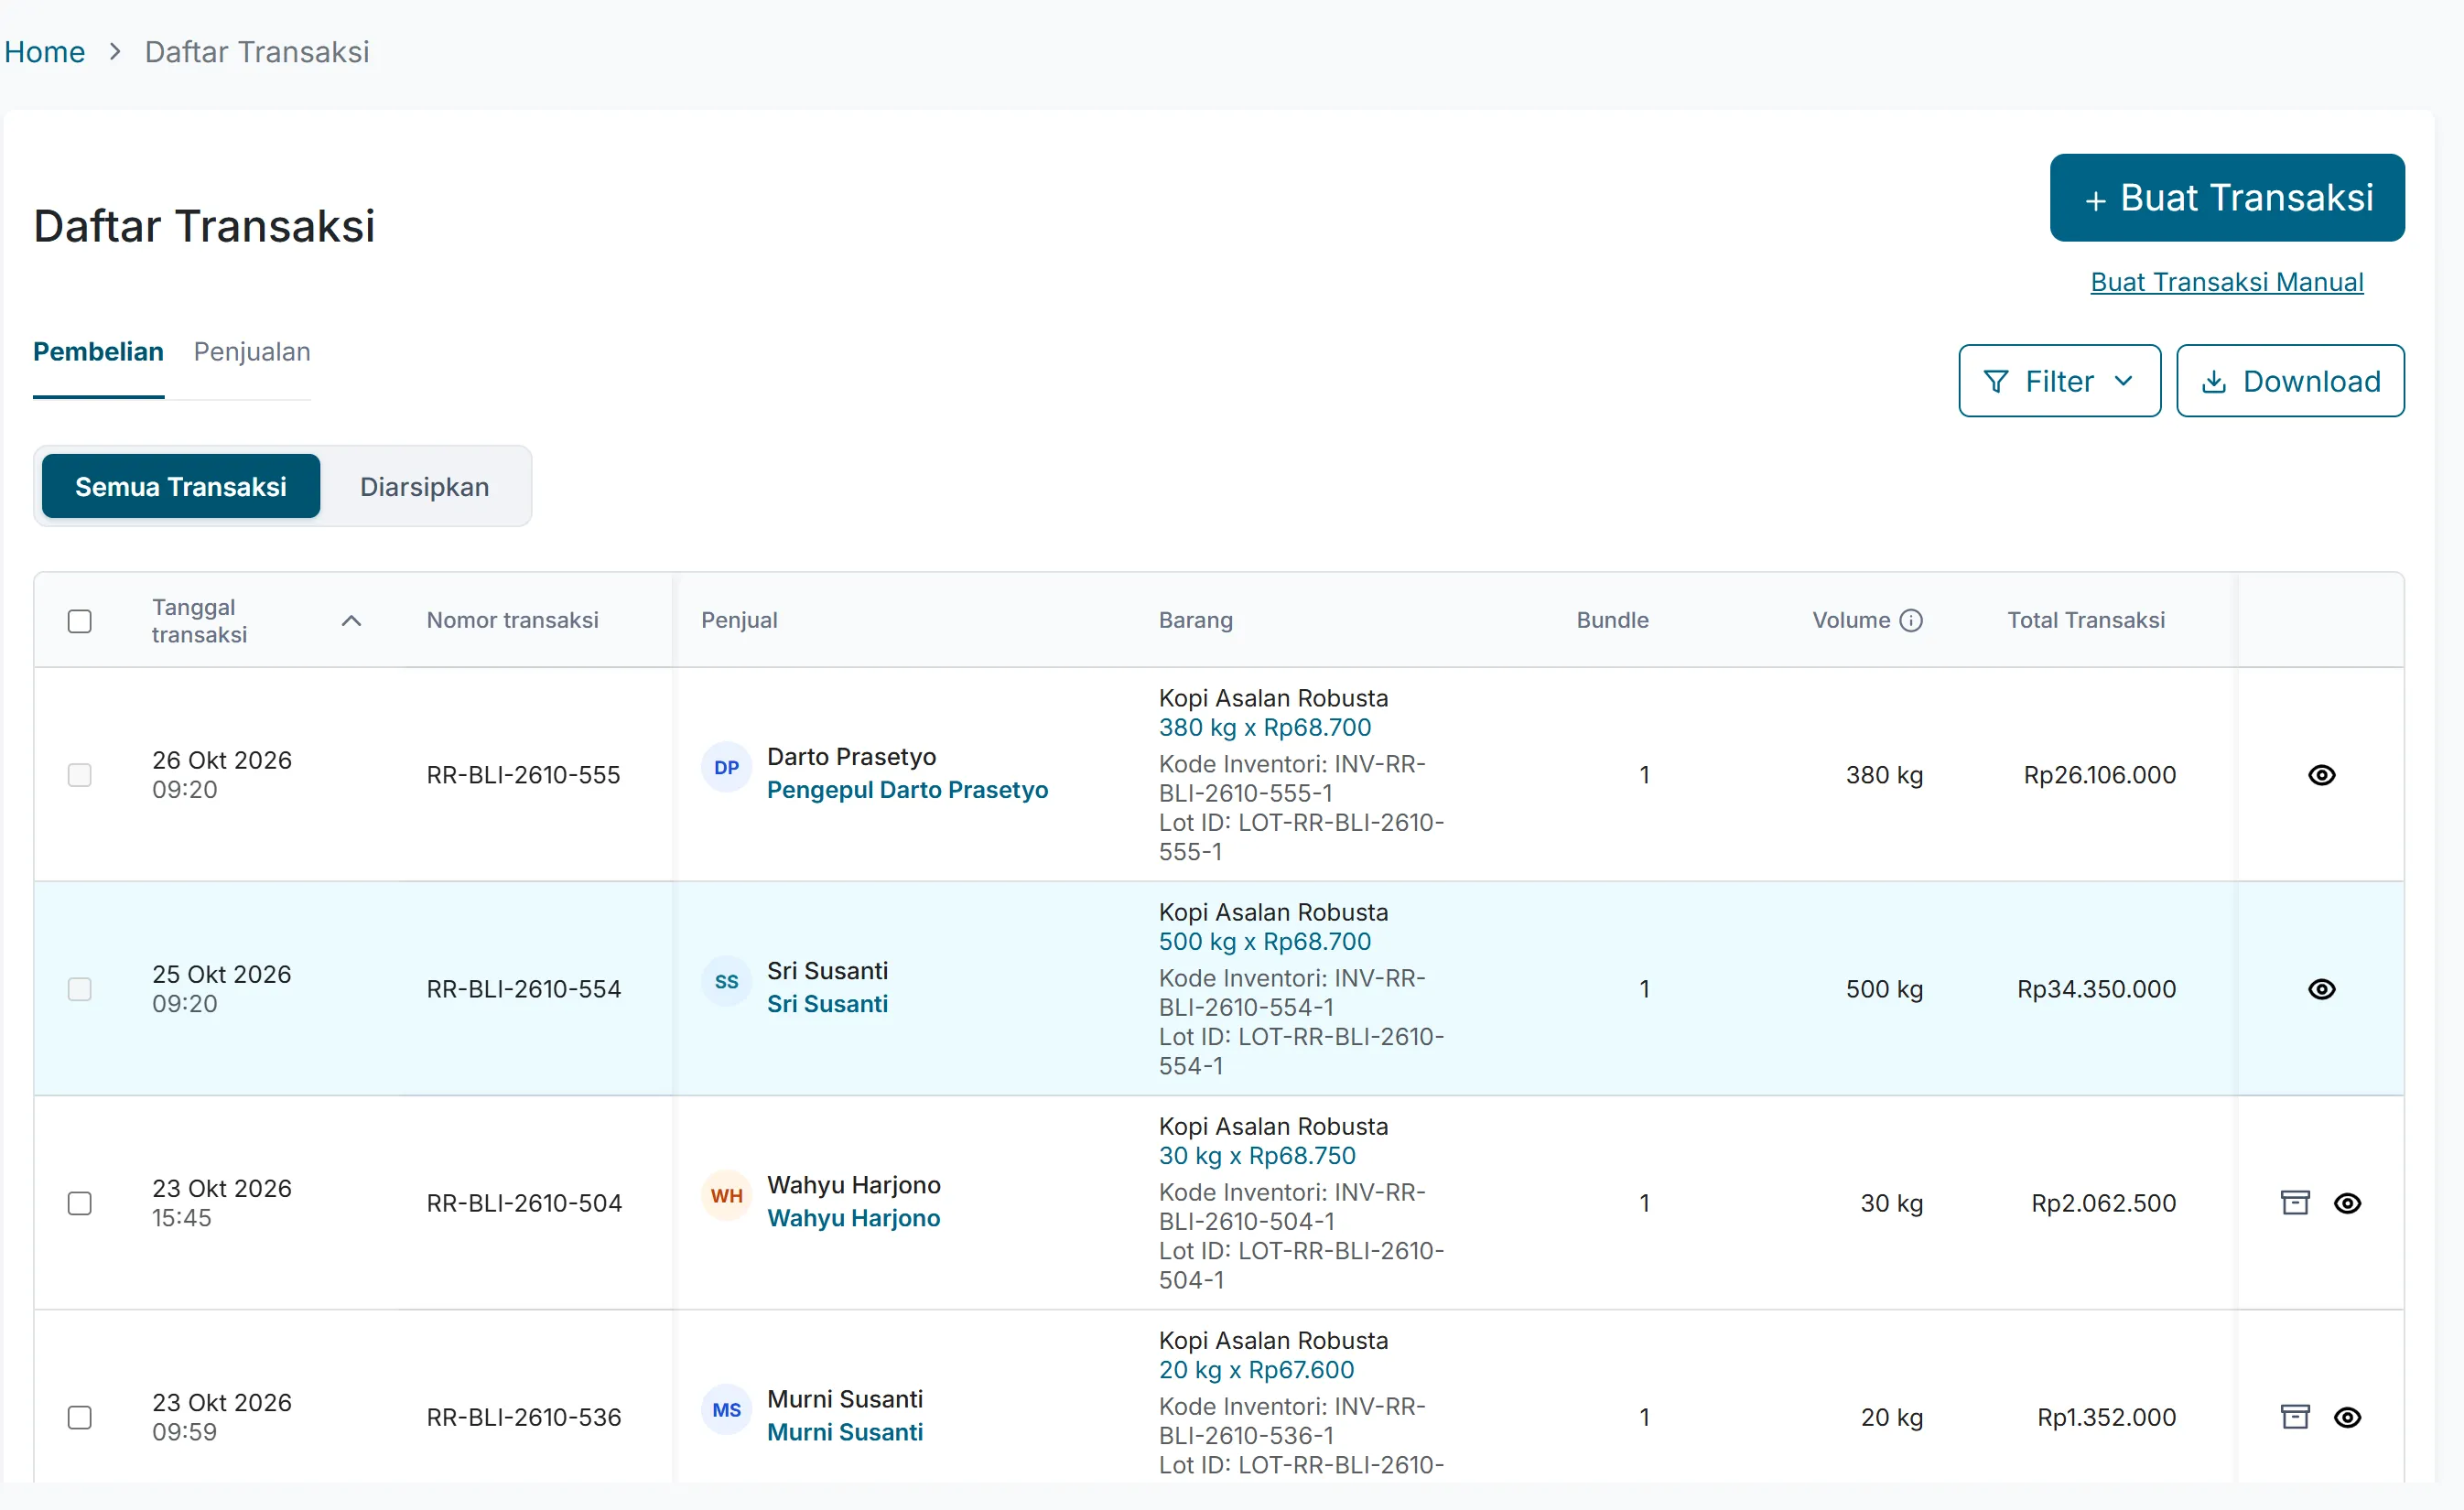Open the blue Wahyu Harjono seller link
Screen dimensions: 2464x1510
coord(853,1218)
